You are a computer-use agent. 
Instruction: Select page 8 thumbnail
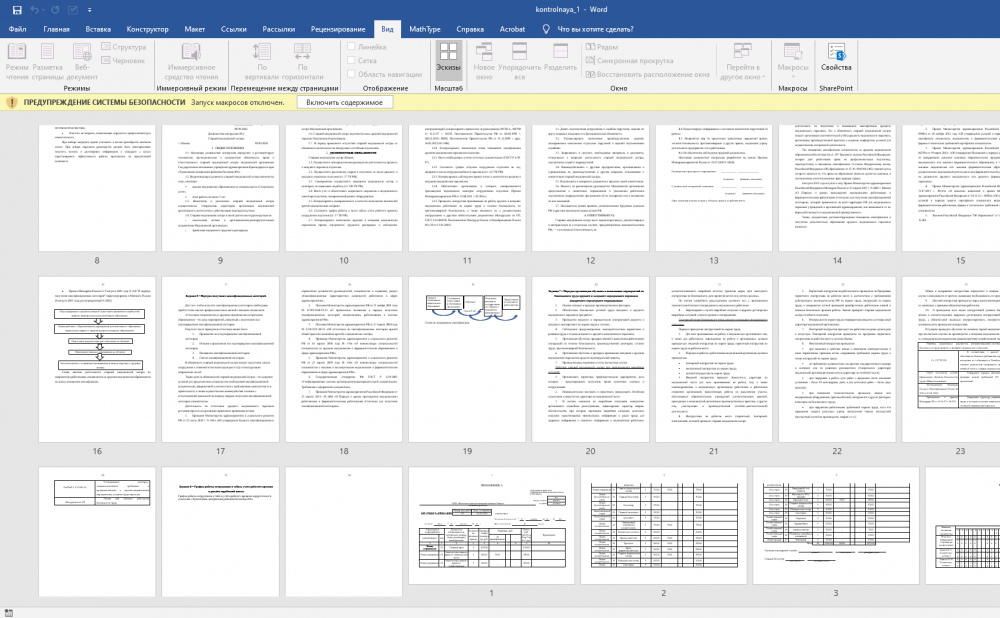point(97,188)
